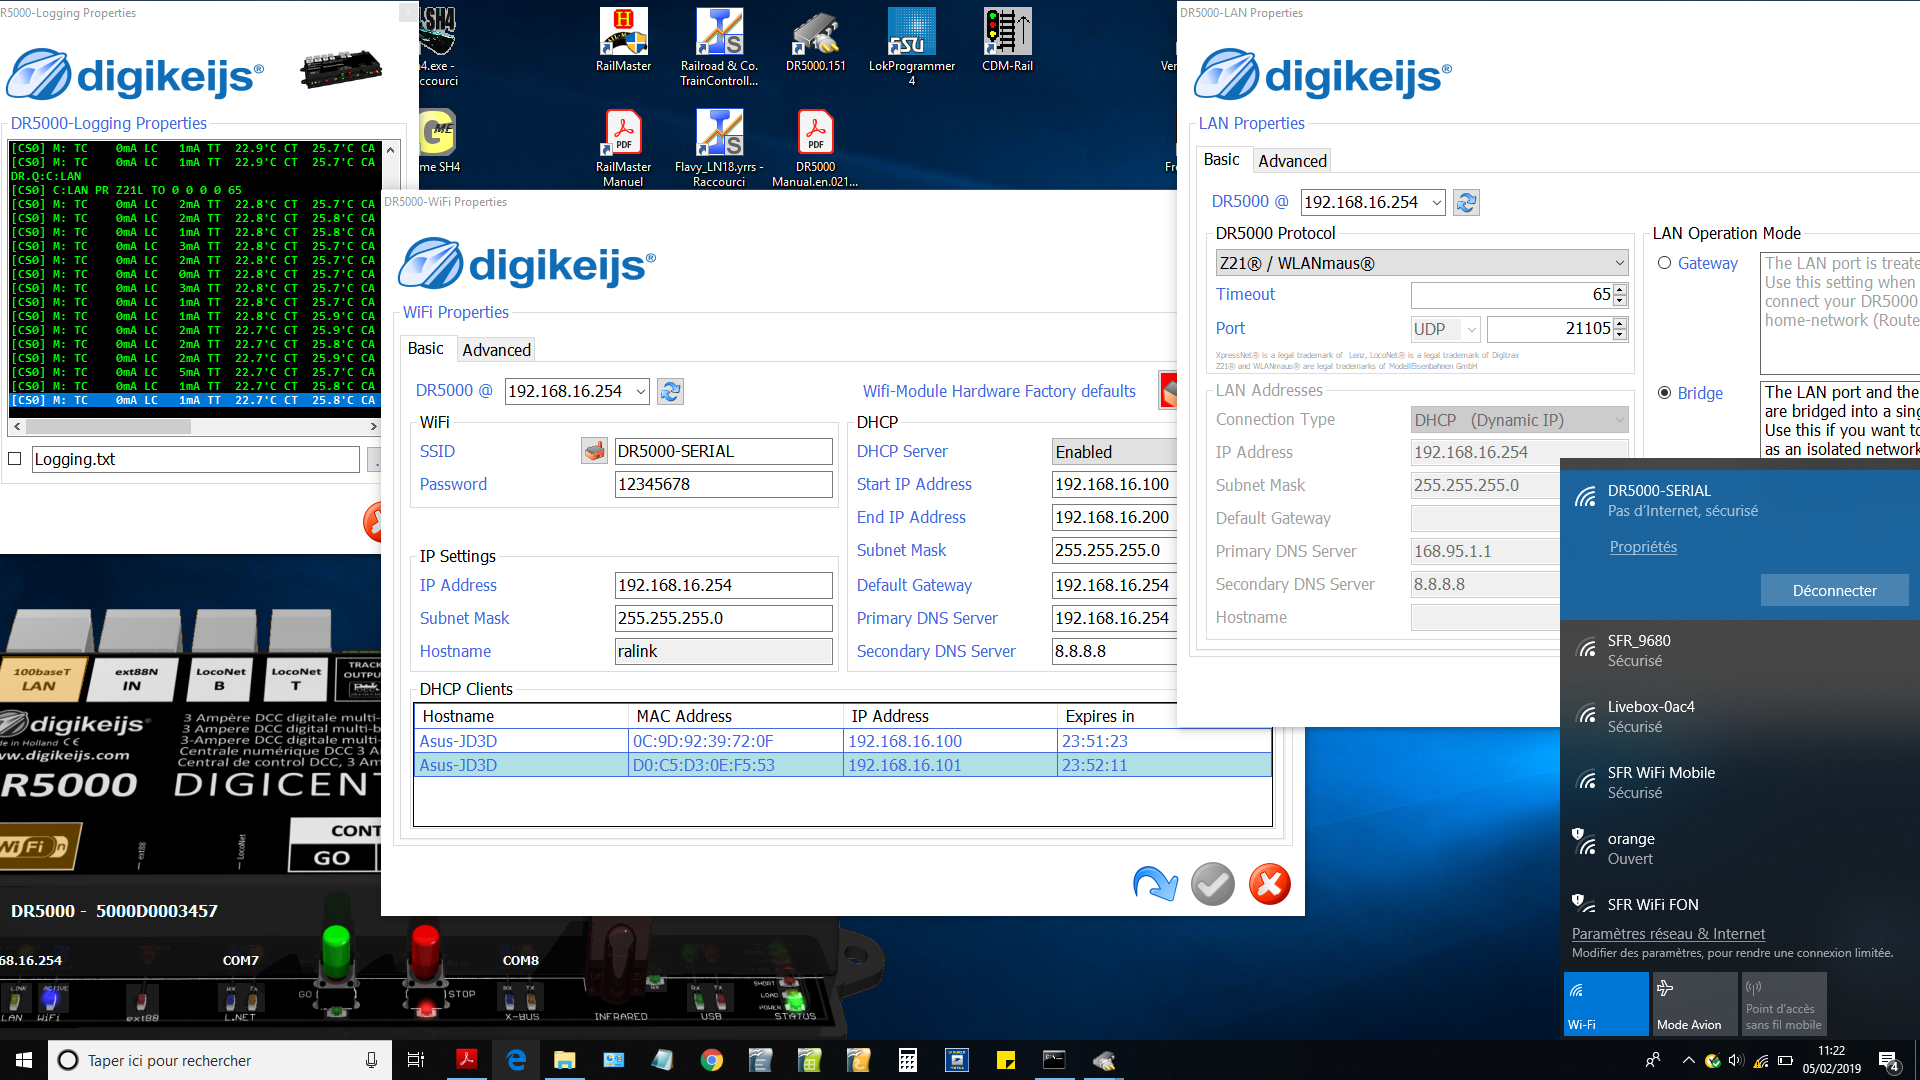Select the Bridge LAN operation mode
The height and width of the screenshot is (1080, 1920).
point(1665,393)
